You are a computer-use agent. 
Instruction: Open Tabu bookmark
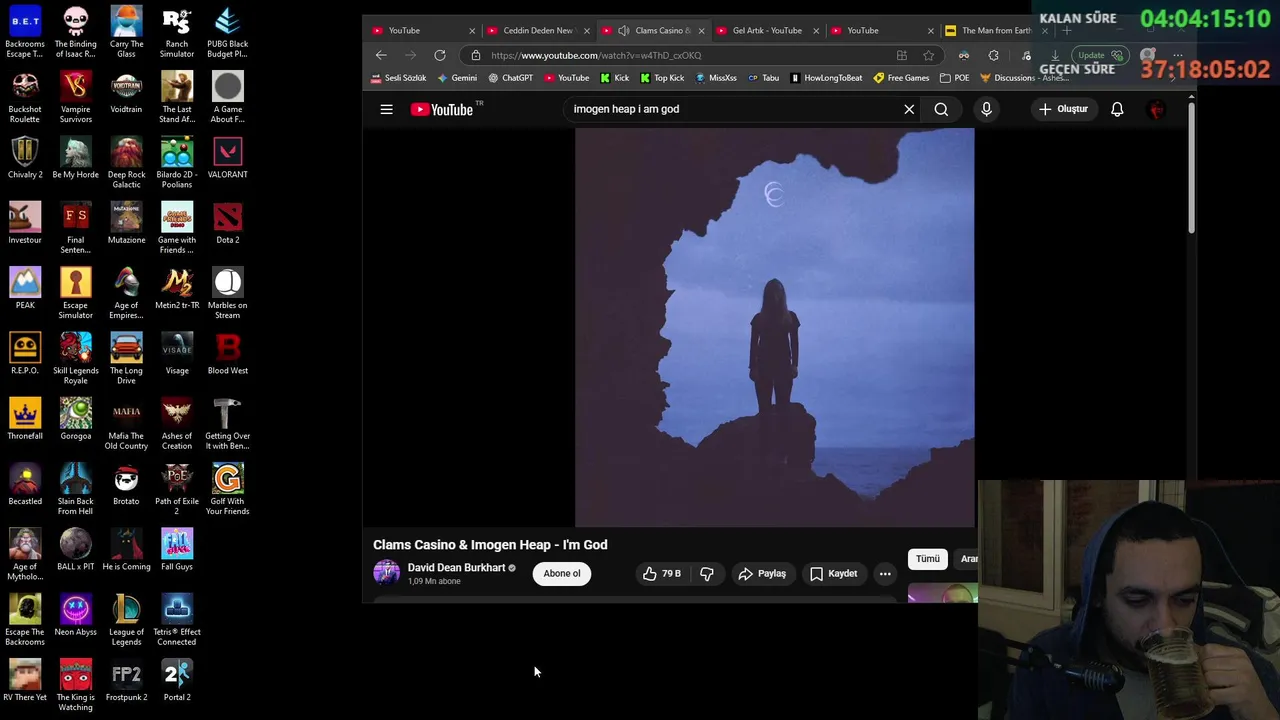(x=764, y=78)
